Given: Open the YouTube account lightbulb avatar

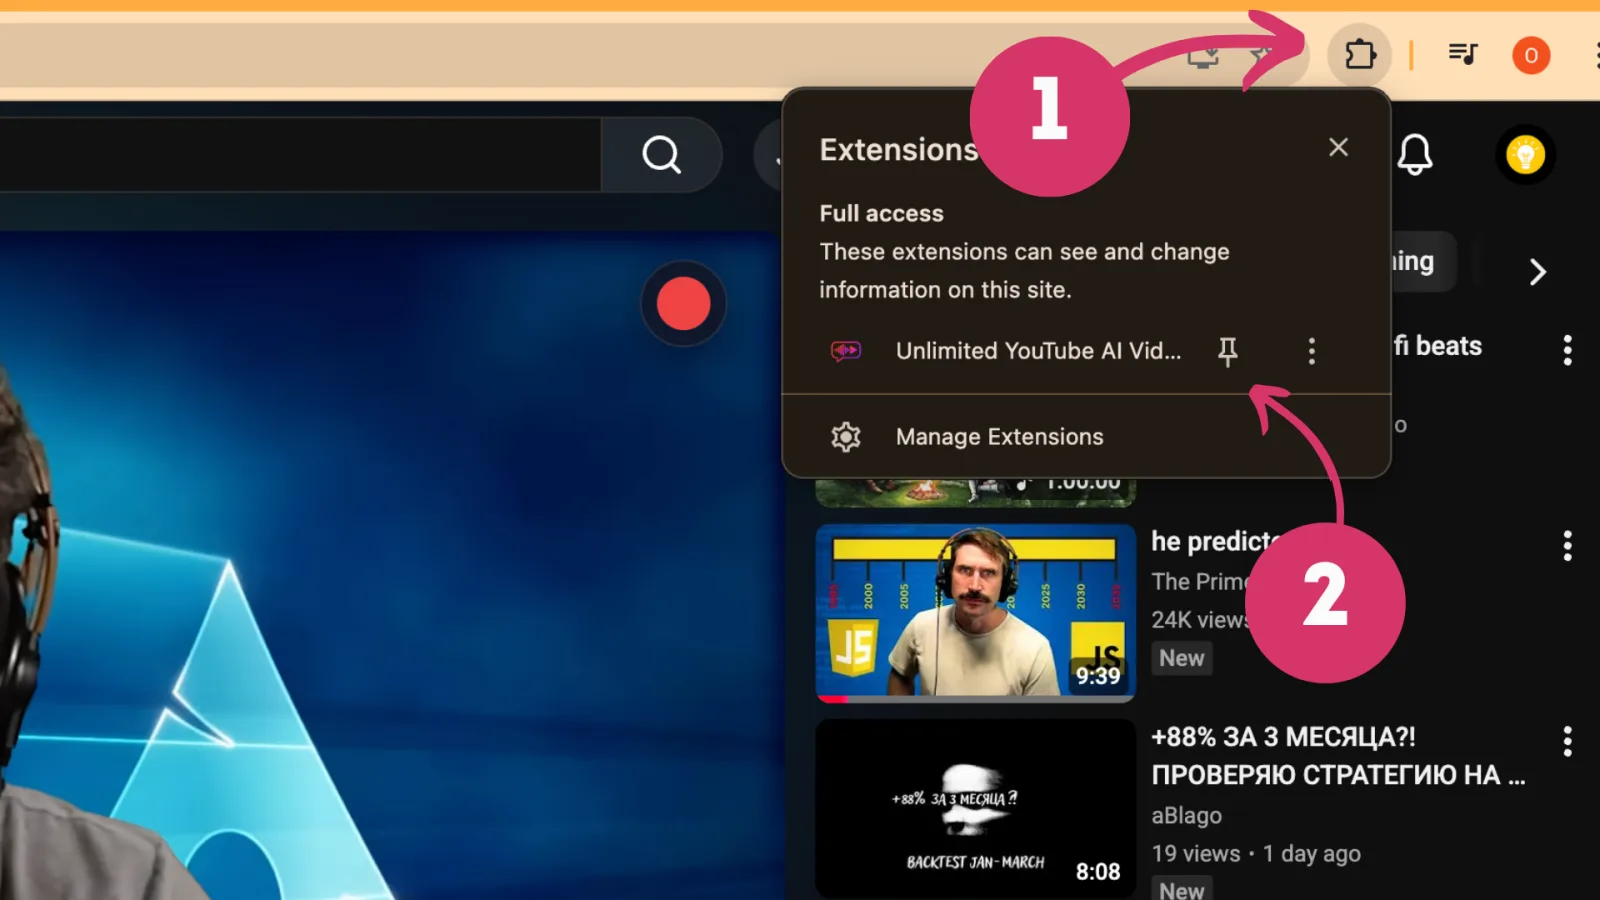Looking at the screenshot, I should 1525,155.
